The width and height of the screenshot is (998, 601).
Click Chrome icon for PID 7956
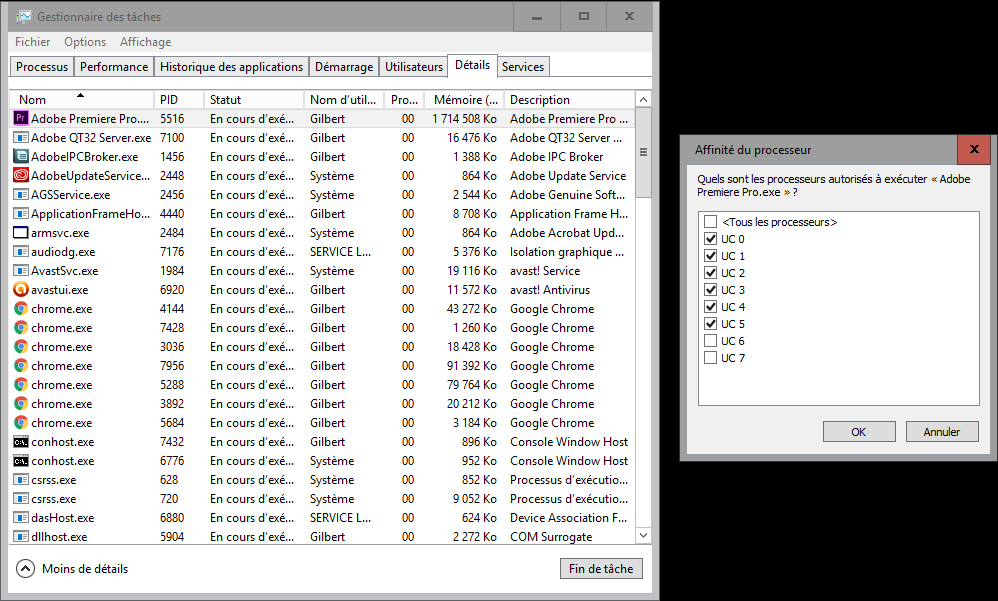point(21,366)
